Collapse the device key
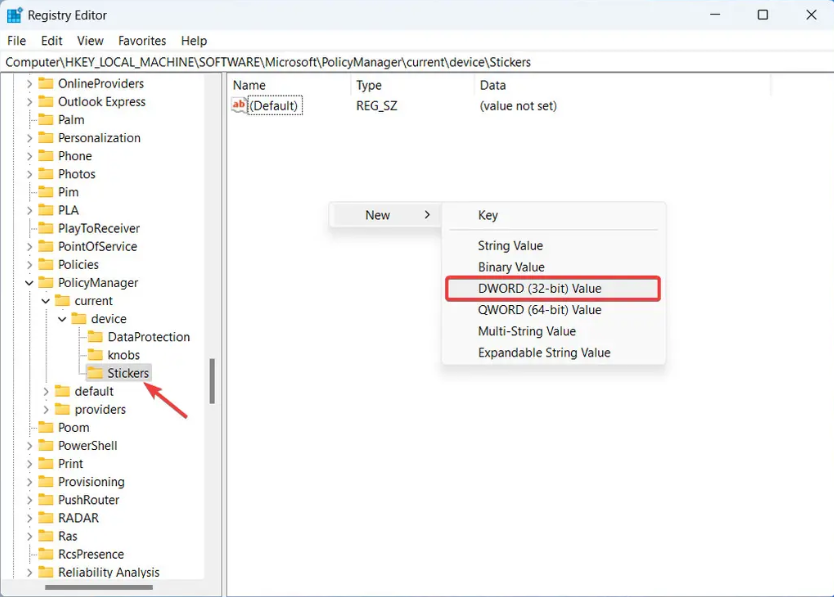Screen dimensions: 834x597 [62, 319]
